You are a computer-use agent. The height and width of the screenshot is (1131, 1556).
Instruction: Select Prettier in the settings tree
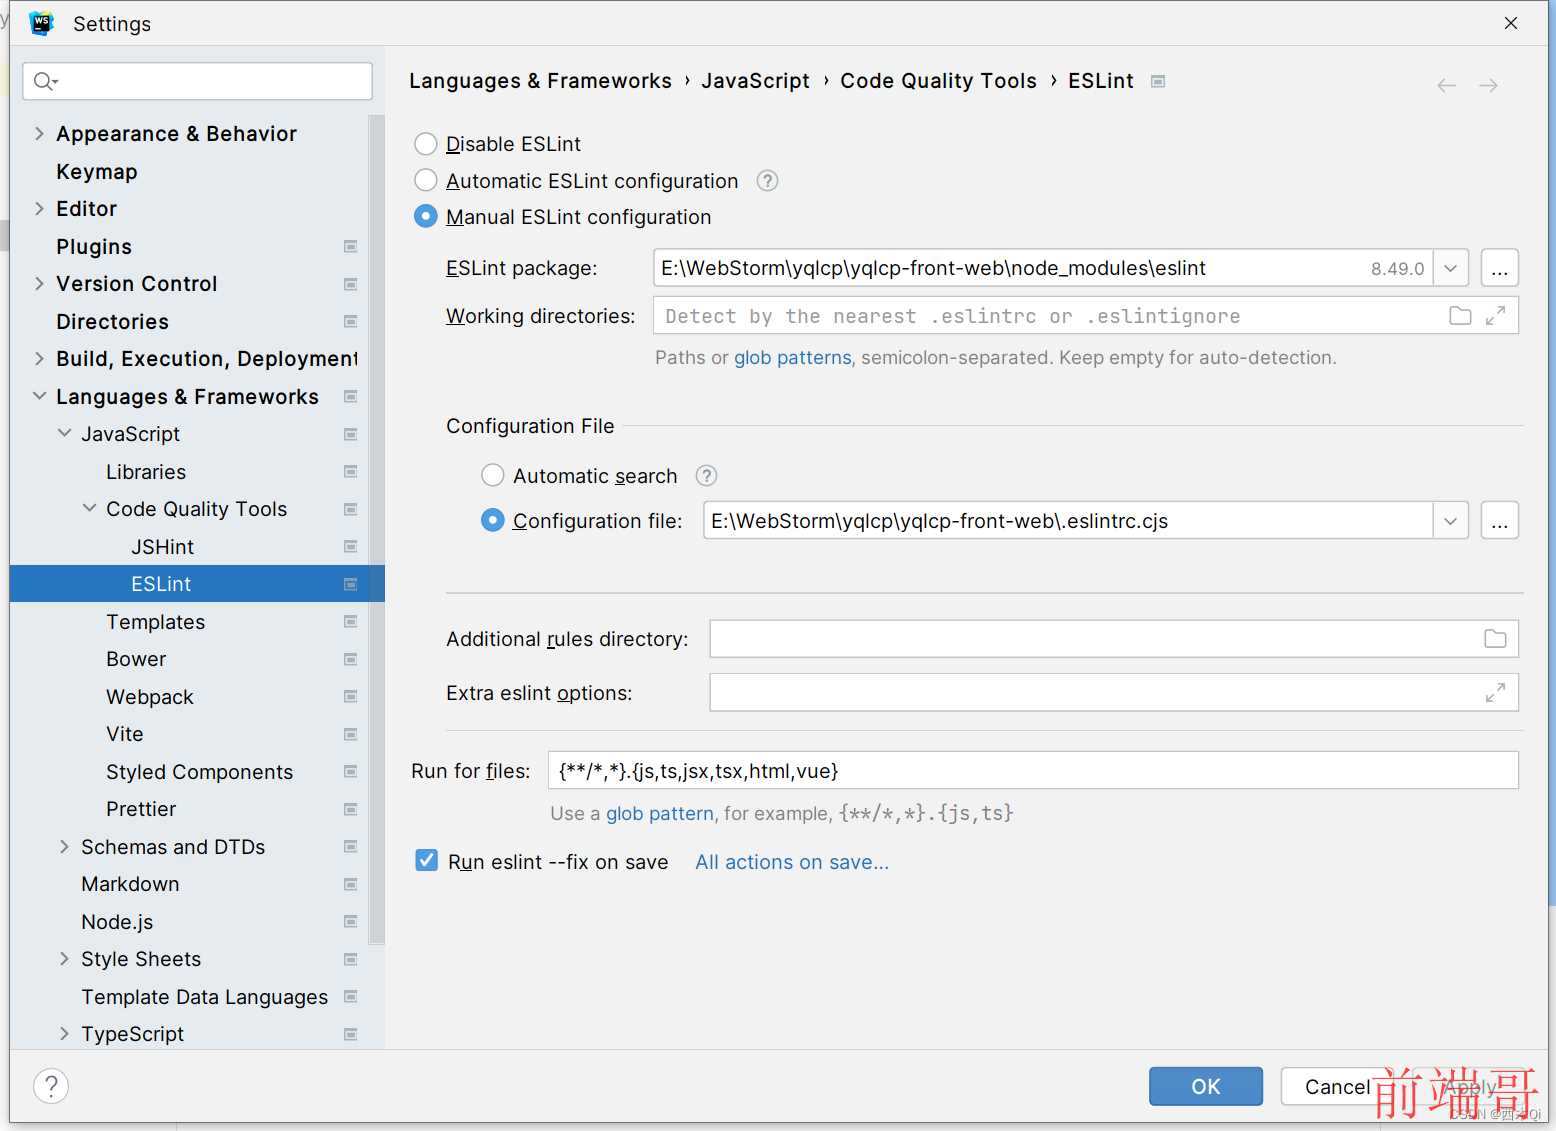[x=141, y=809]
